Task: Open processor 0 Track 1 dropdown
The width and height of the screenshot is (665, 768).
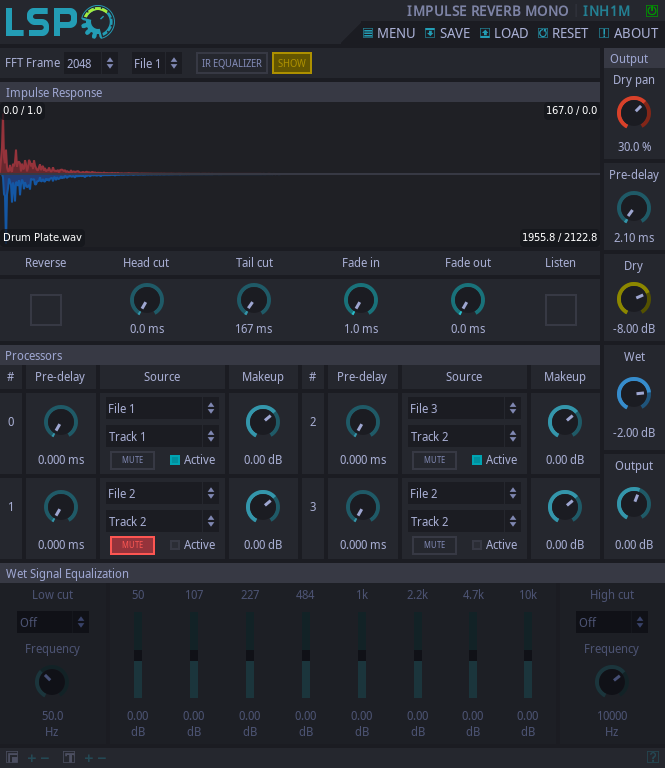Action: pyautogui.click(x=162, y=436)
